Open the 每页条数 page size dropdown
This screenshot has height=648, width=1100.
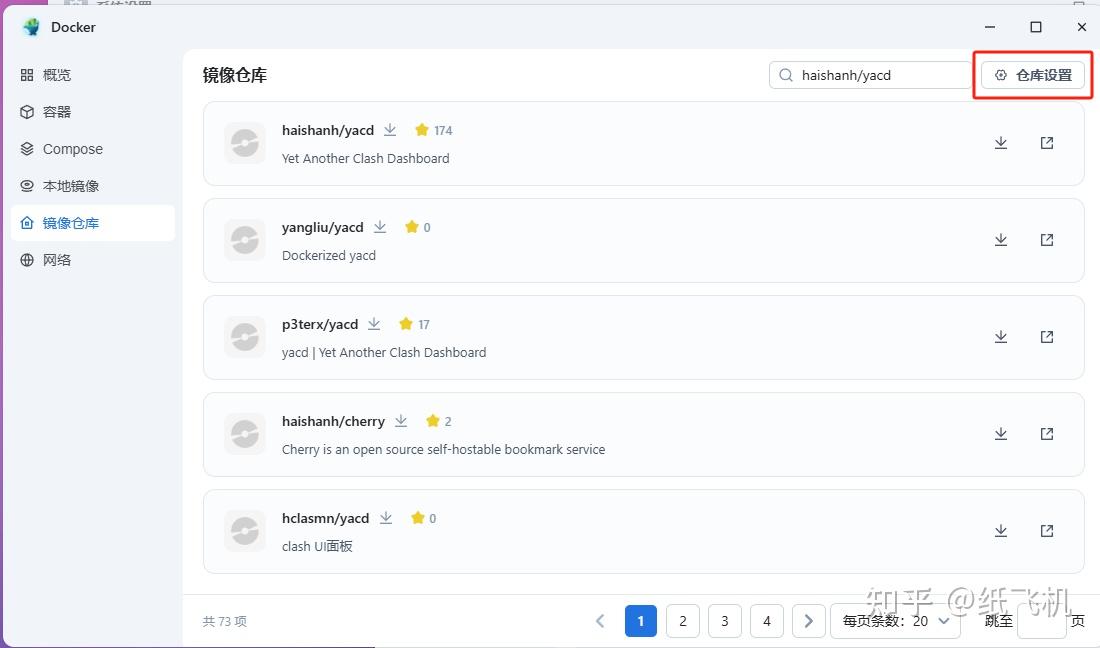895,620
